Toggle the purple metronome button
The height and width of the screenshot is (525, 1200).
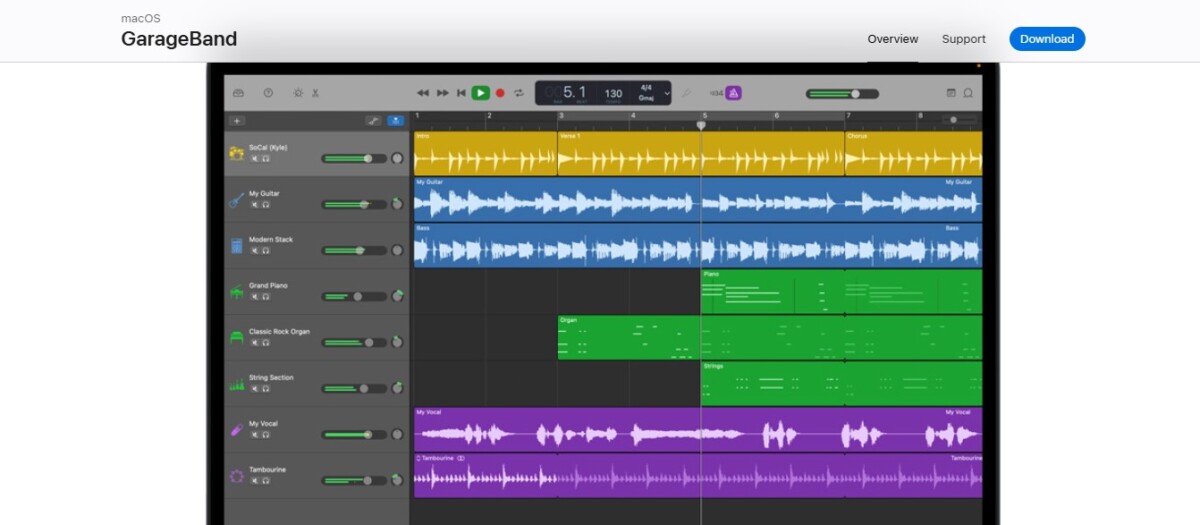pyautogui.click(x=733, y=93)
